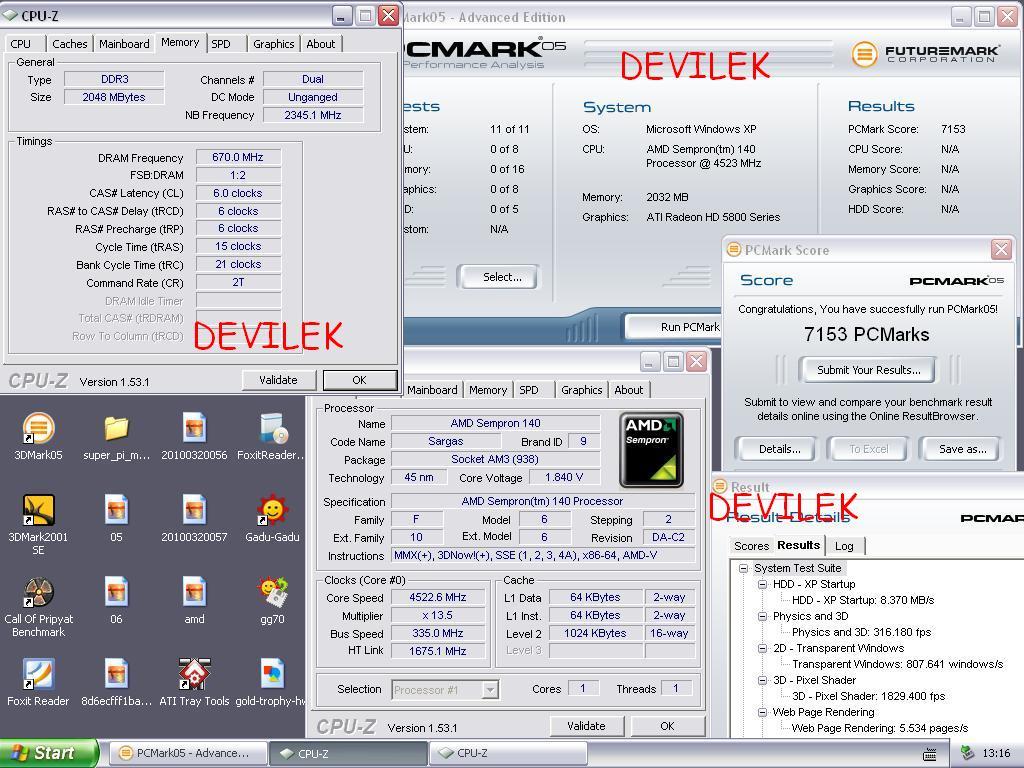Click Validate in the lower CPU-Z window
This screenshot has height=768, width=1024.
586,726
